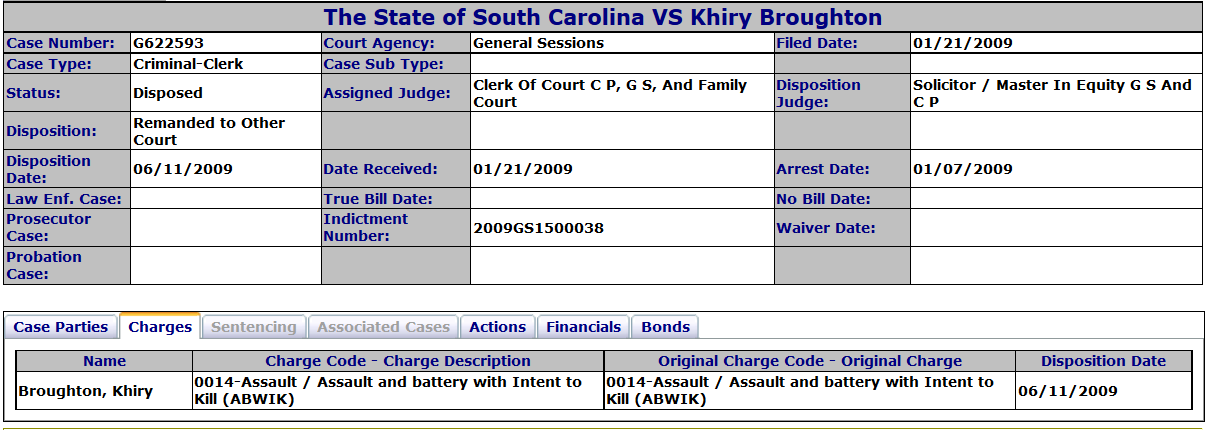
Task: Click indictment number 2009GS1500038
Action: click(538, 228)
